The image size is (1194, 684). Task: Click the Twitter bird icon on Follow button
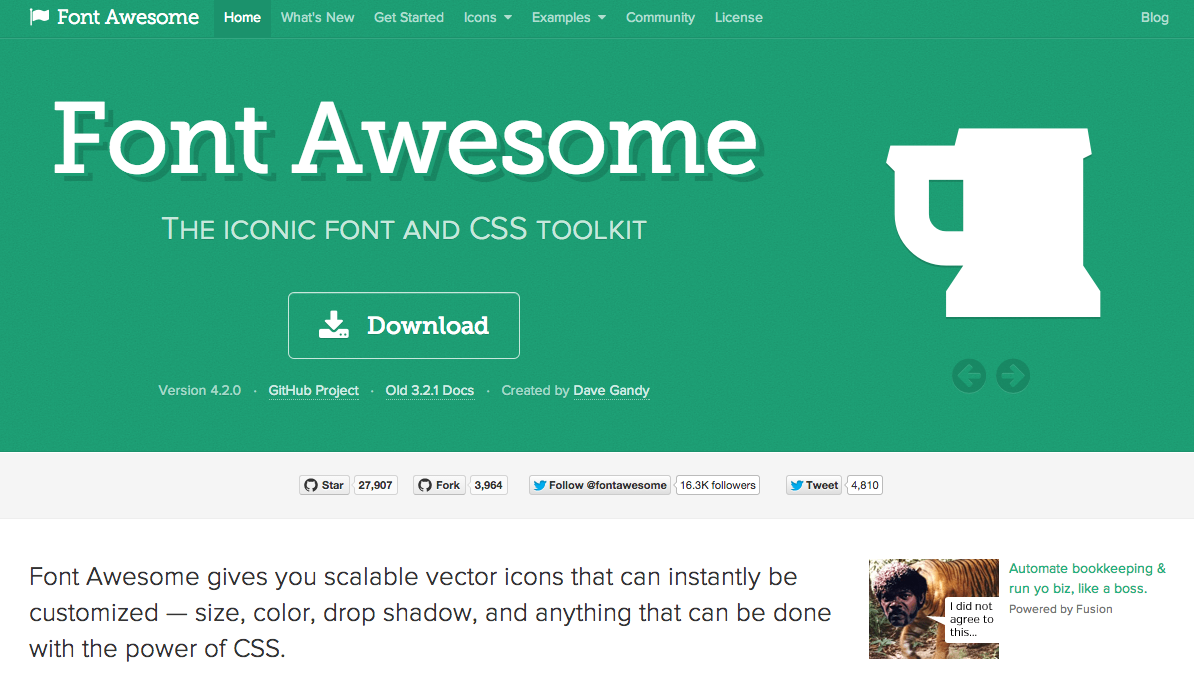pyautogui.click(x=539, y=484)
